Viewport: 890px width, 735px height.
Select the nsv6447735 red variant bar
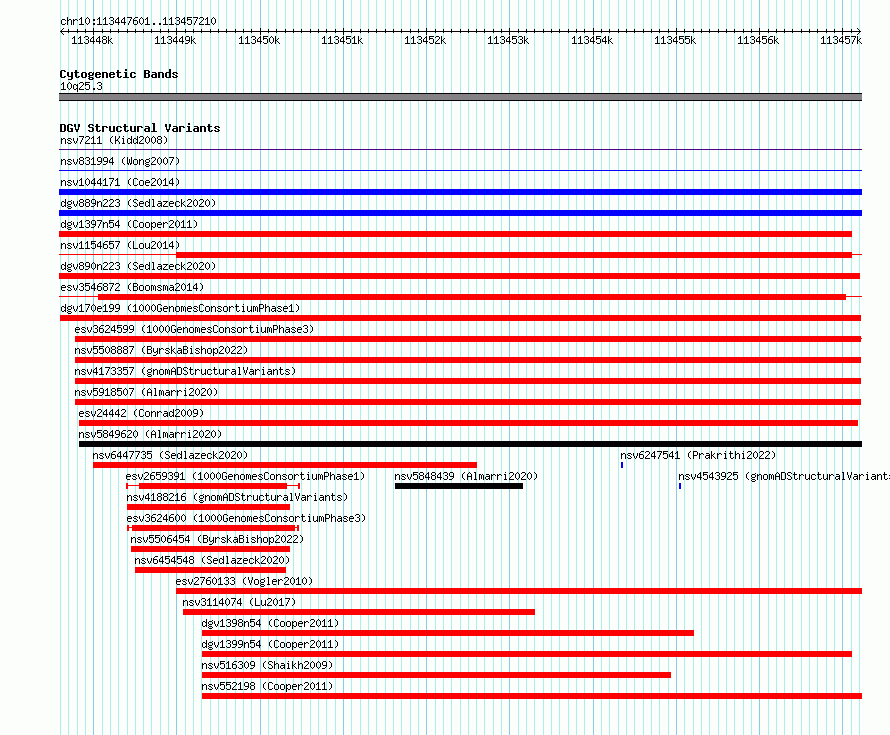tap(285, 465)
